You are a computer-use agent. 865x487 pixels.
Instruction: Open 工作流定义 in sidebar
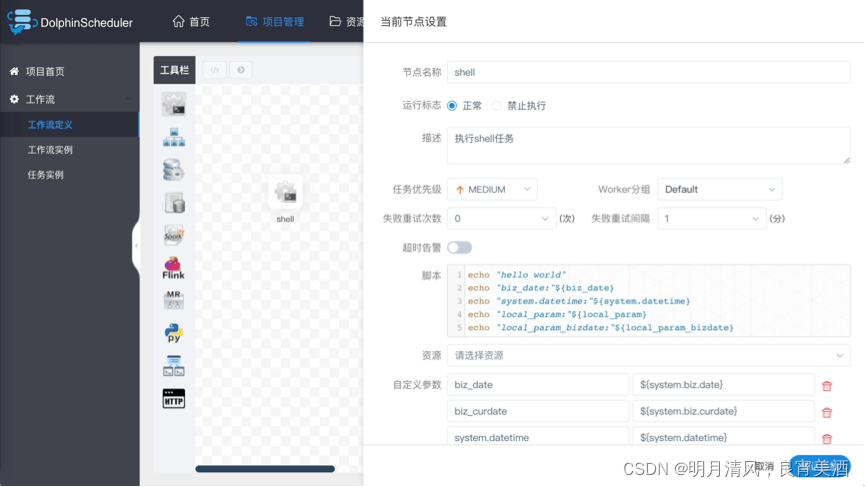[x=70, y=125]
